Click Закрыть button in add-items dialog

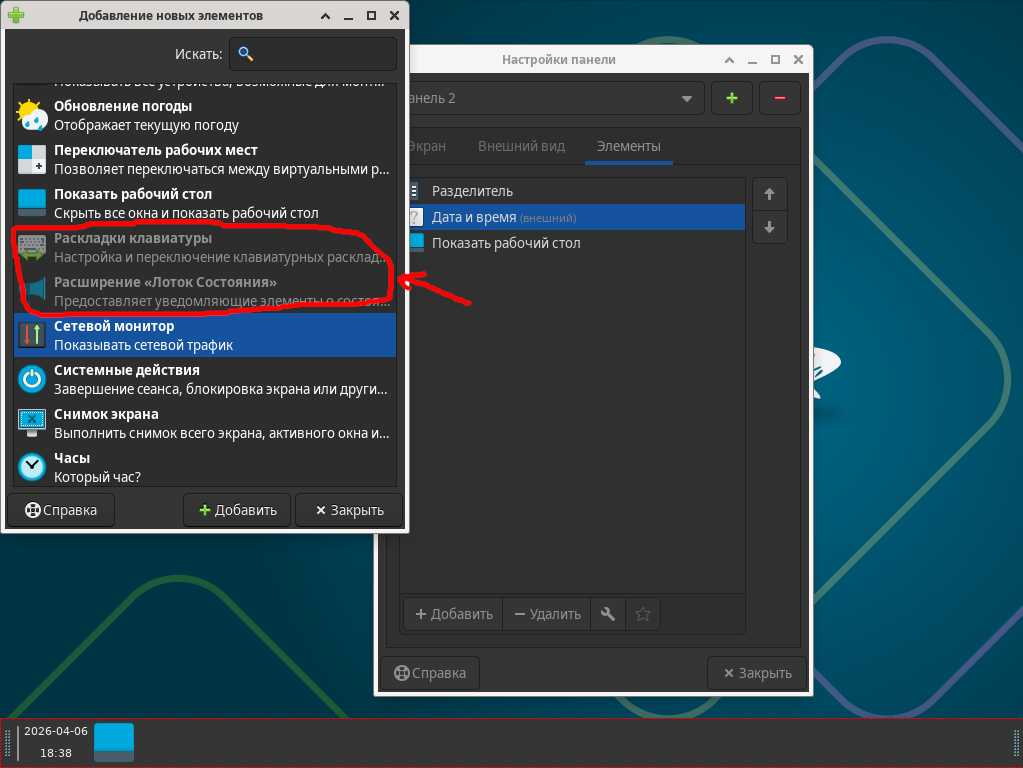tap(349, 510)
